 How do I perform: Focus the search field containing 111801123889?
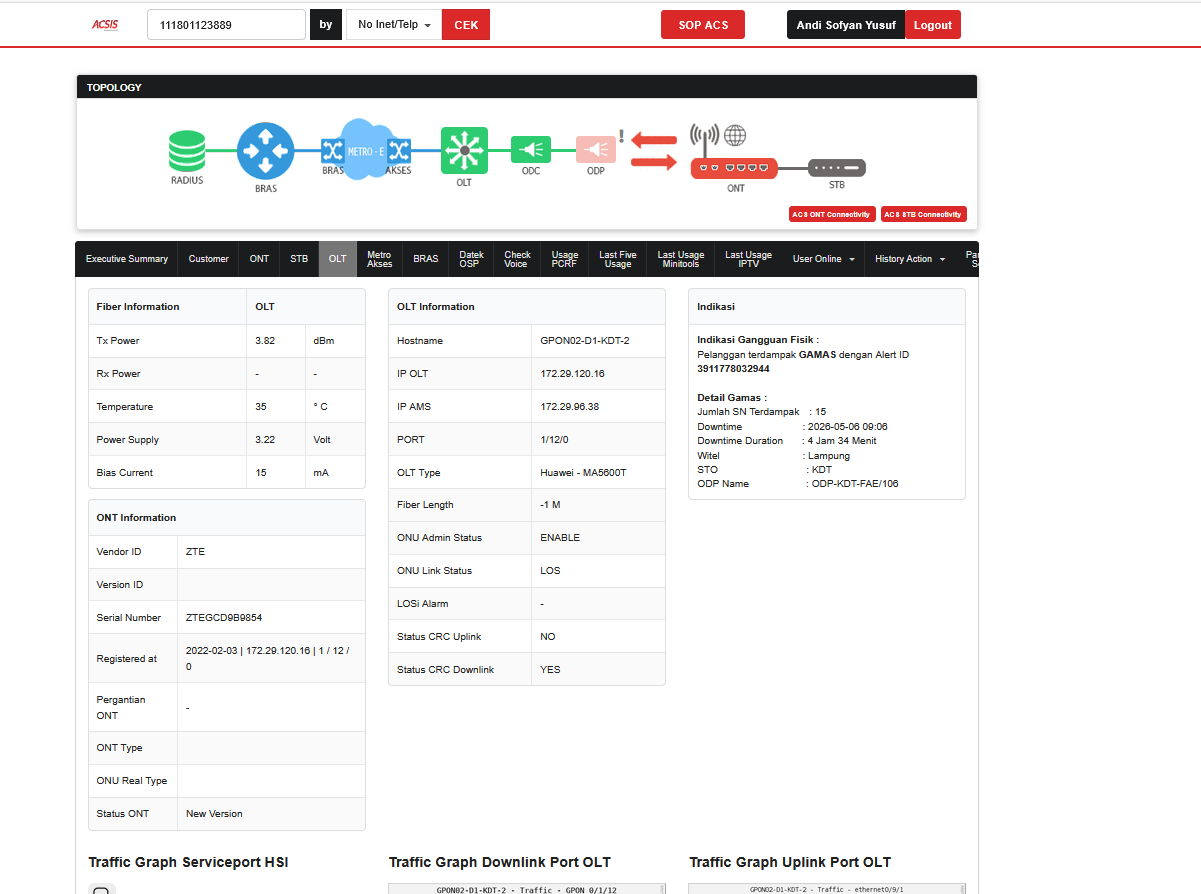[226, 25]
